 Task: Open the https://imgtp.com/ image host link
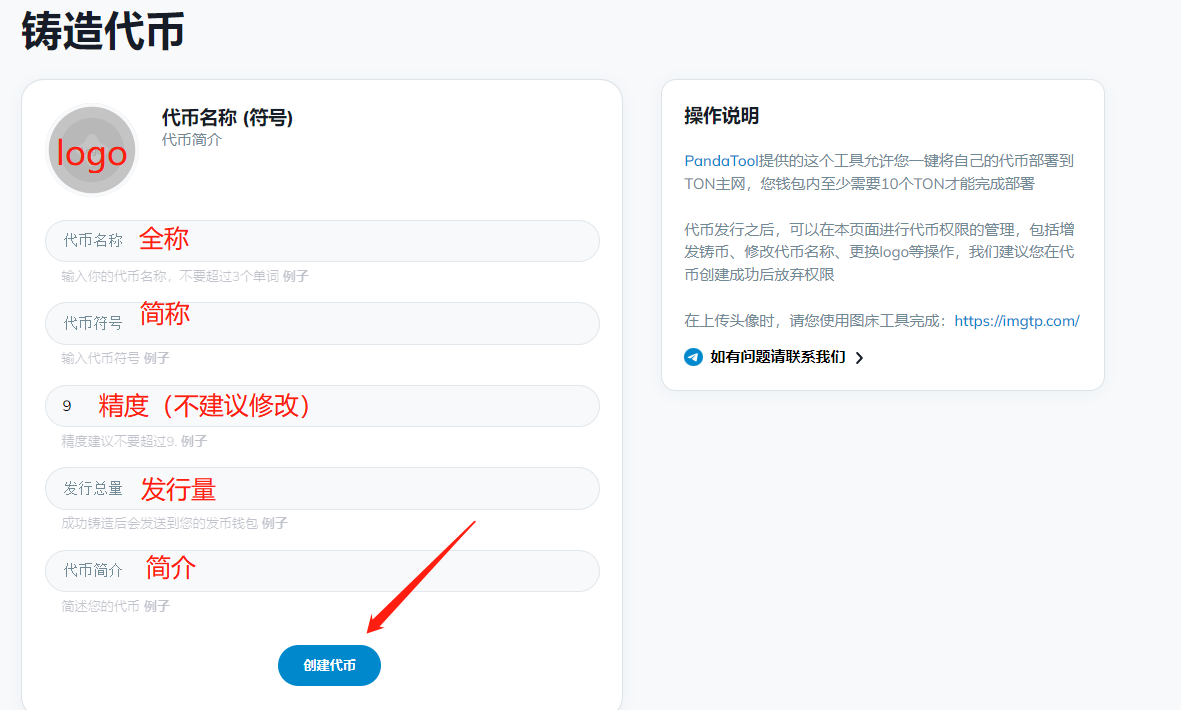[1017, 321]
